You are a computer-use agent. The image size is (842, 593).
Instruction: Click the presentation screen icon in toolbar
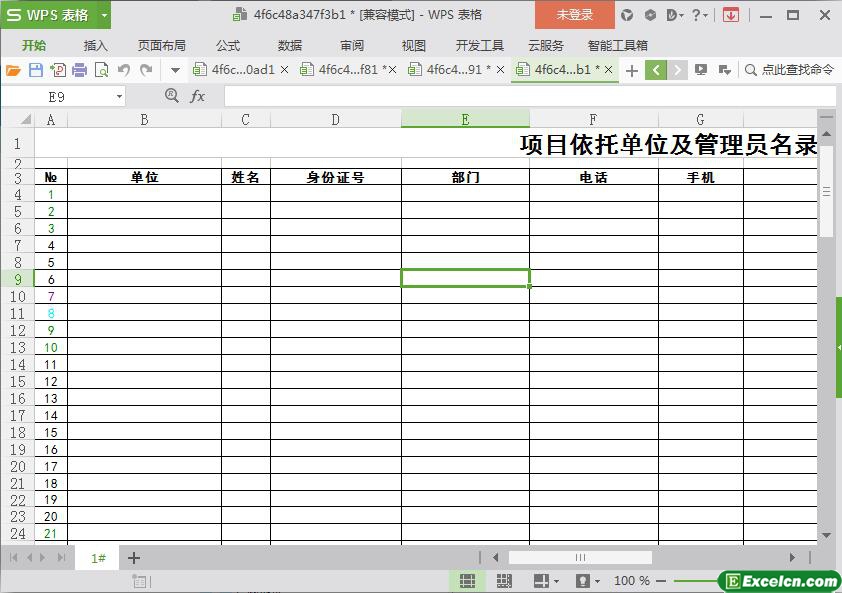point(701,70)
